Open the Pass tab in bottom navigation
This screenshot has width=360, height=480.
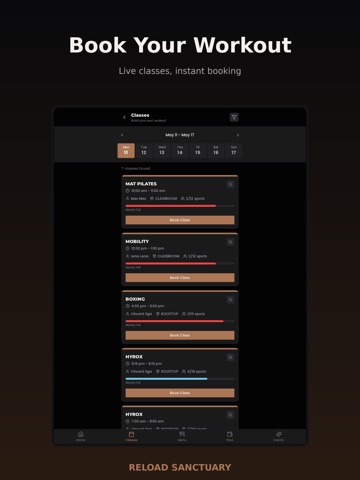(230, 436)
